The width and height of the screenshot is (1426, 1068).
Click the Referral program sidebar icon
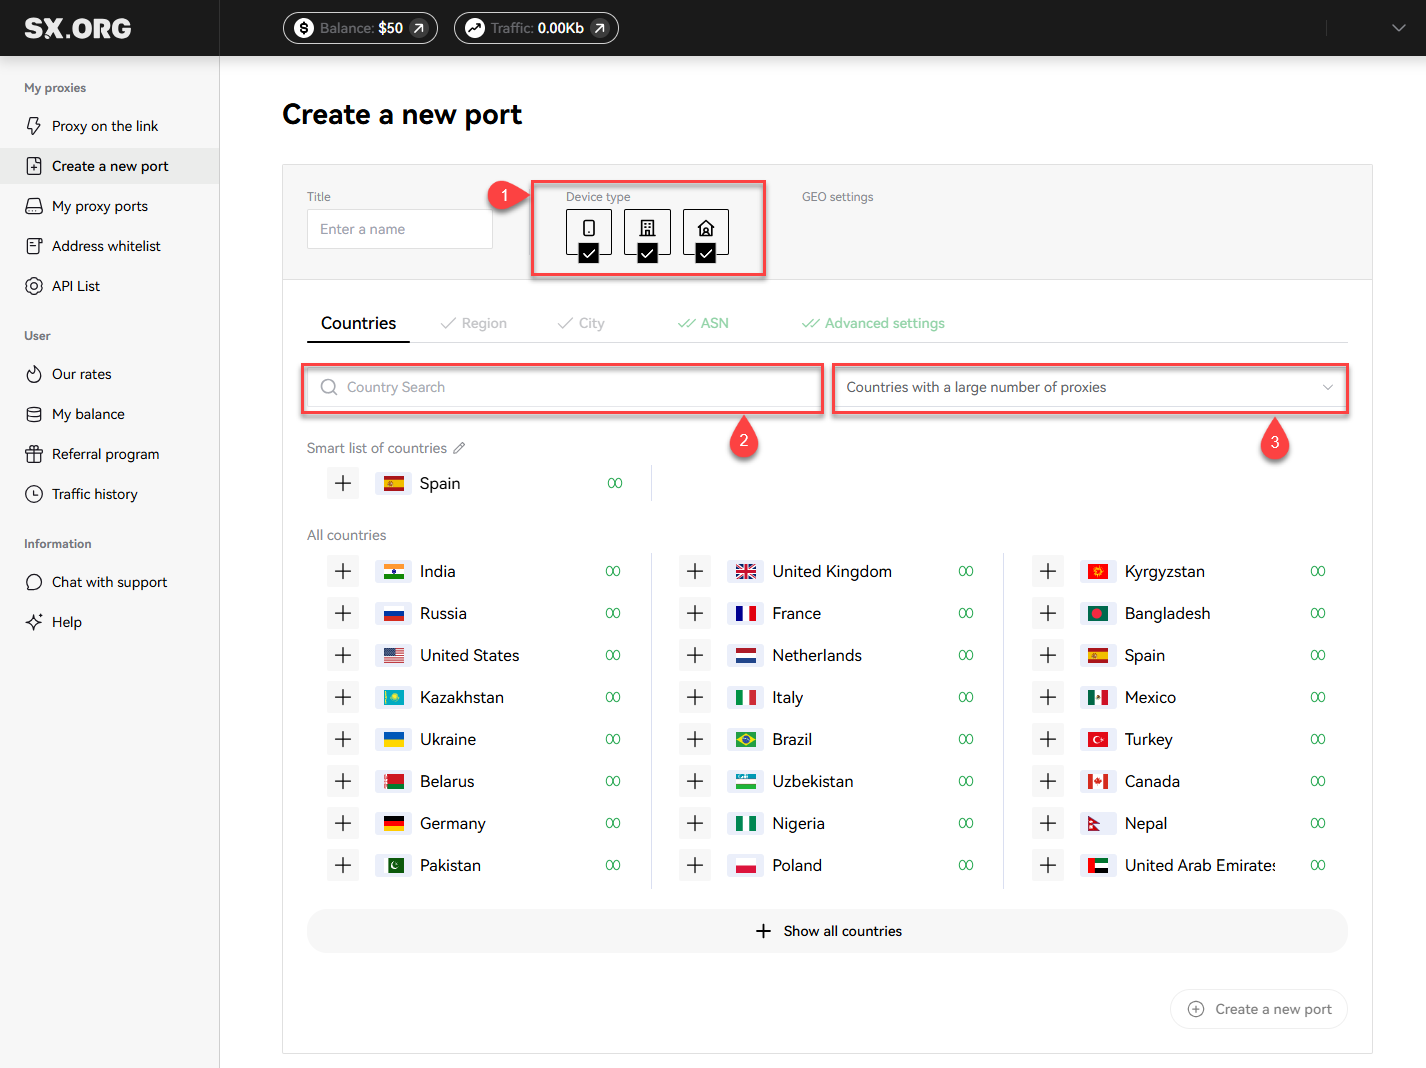[34, 453]
